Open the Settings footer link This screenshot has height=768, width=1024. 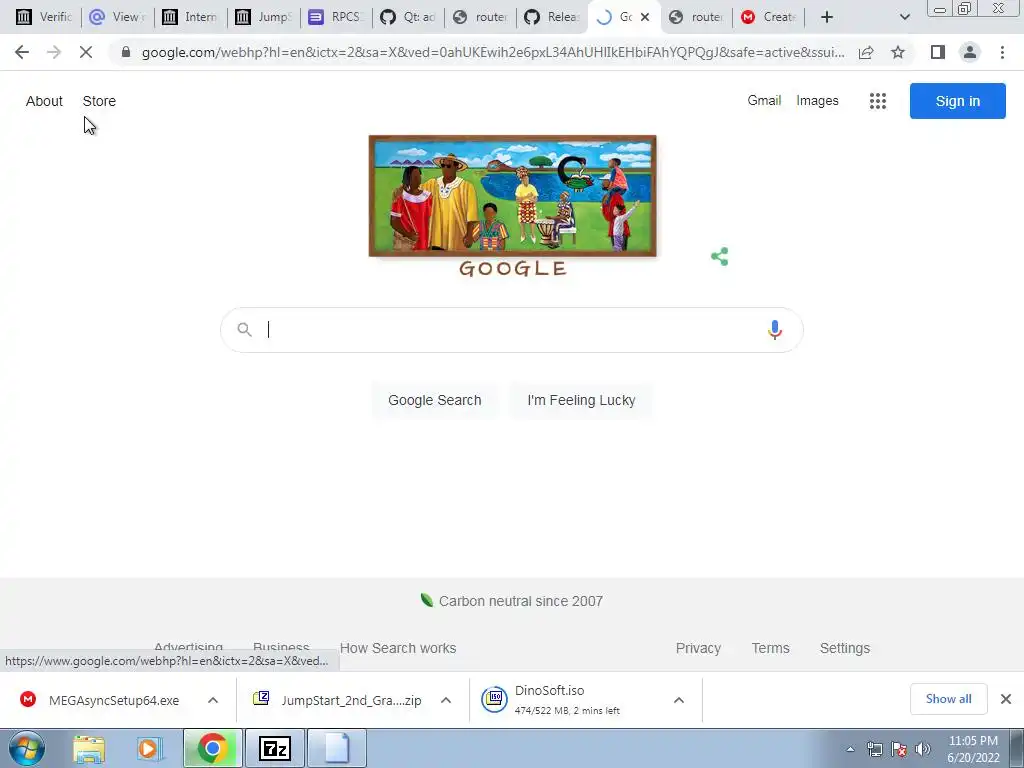(x=844, y=648)
